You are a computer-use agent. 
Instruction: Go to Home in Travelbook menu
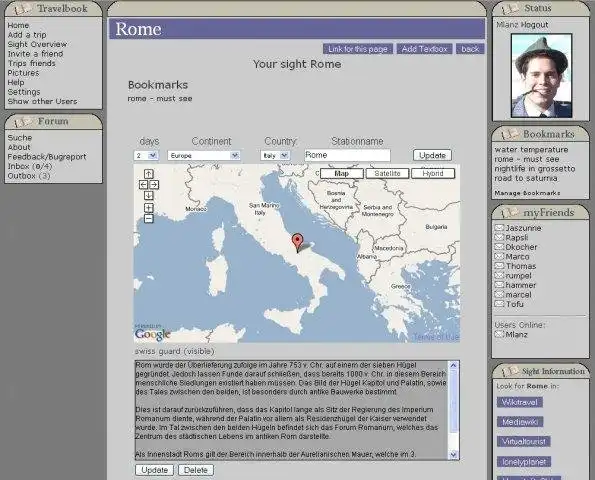(18, 25)
